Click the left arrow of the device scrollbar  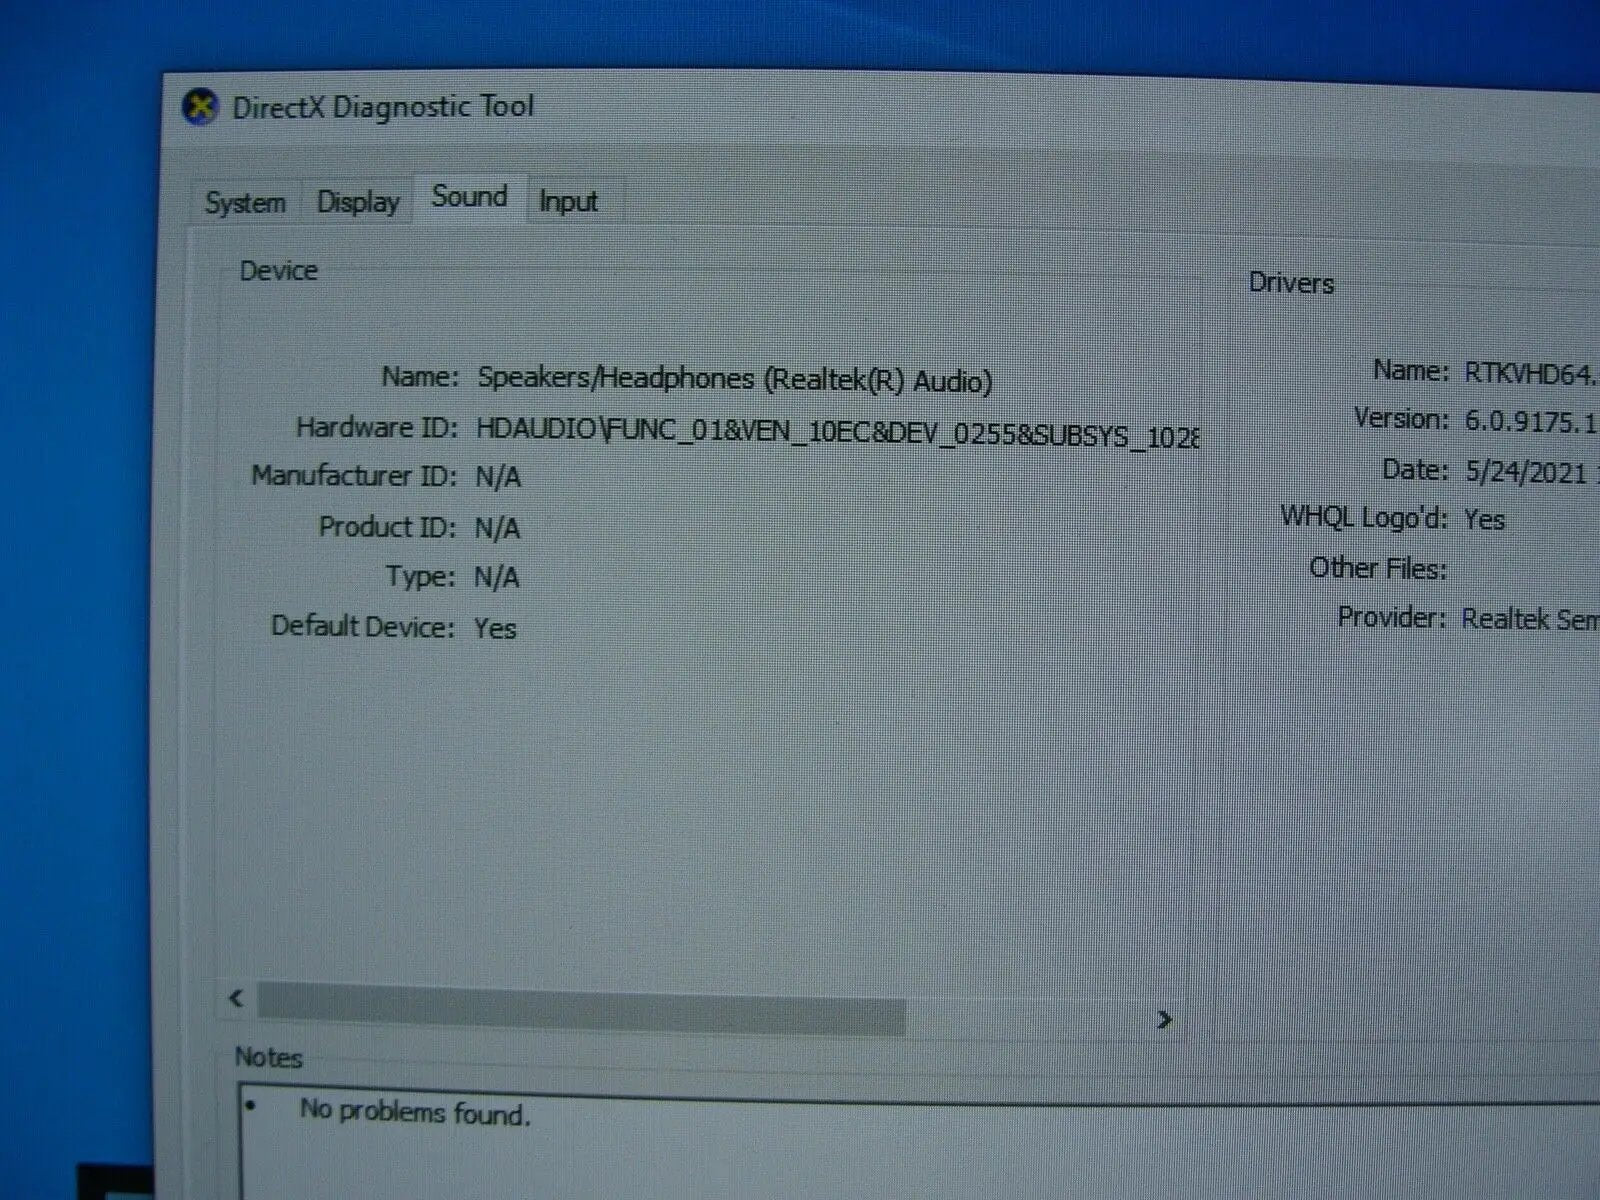click(x=236, y=998)
